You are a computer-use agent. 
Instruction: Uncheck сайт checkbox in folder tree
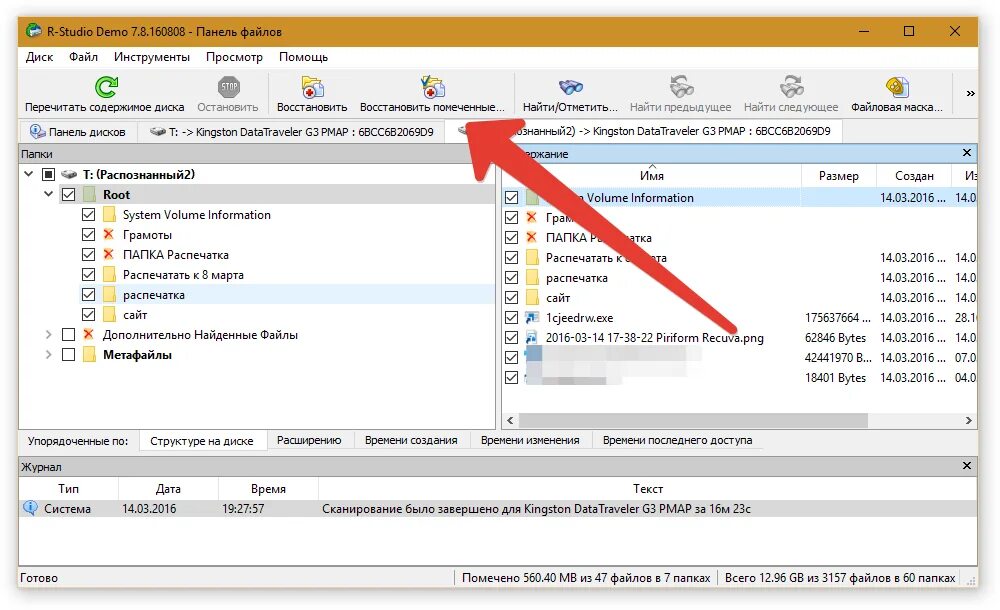tap(89, 315)
